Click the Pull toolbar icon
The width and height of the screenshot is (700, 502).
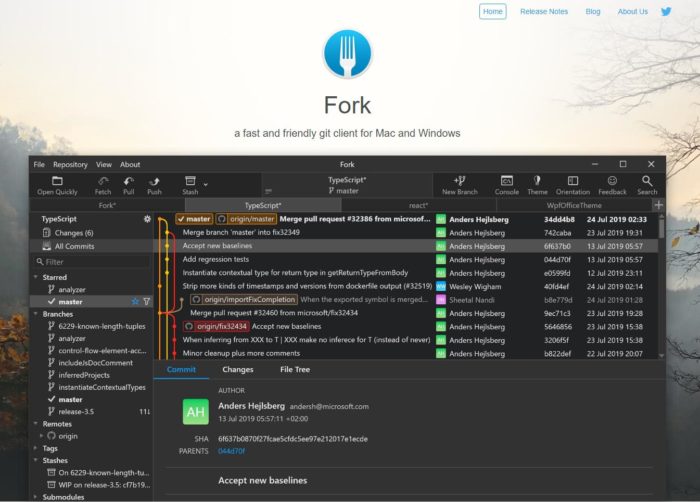point(129,181)
